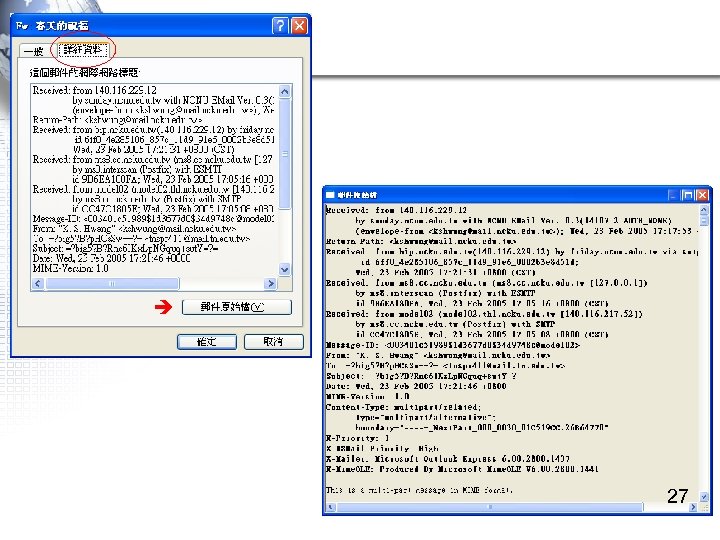Close the message source window

click(x=702, y=195)
